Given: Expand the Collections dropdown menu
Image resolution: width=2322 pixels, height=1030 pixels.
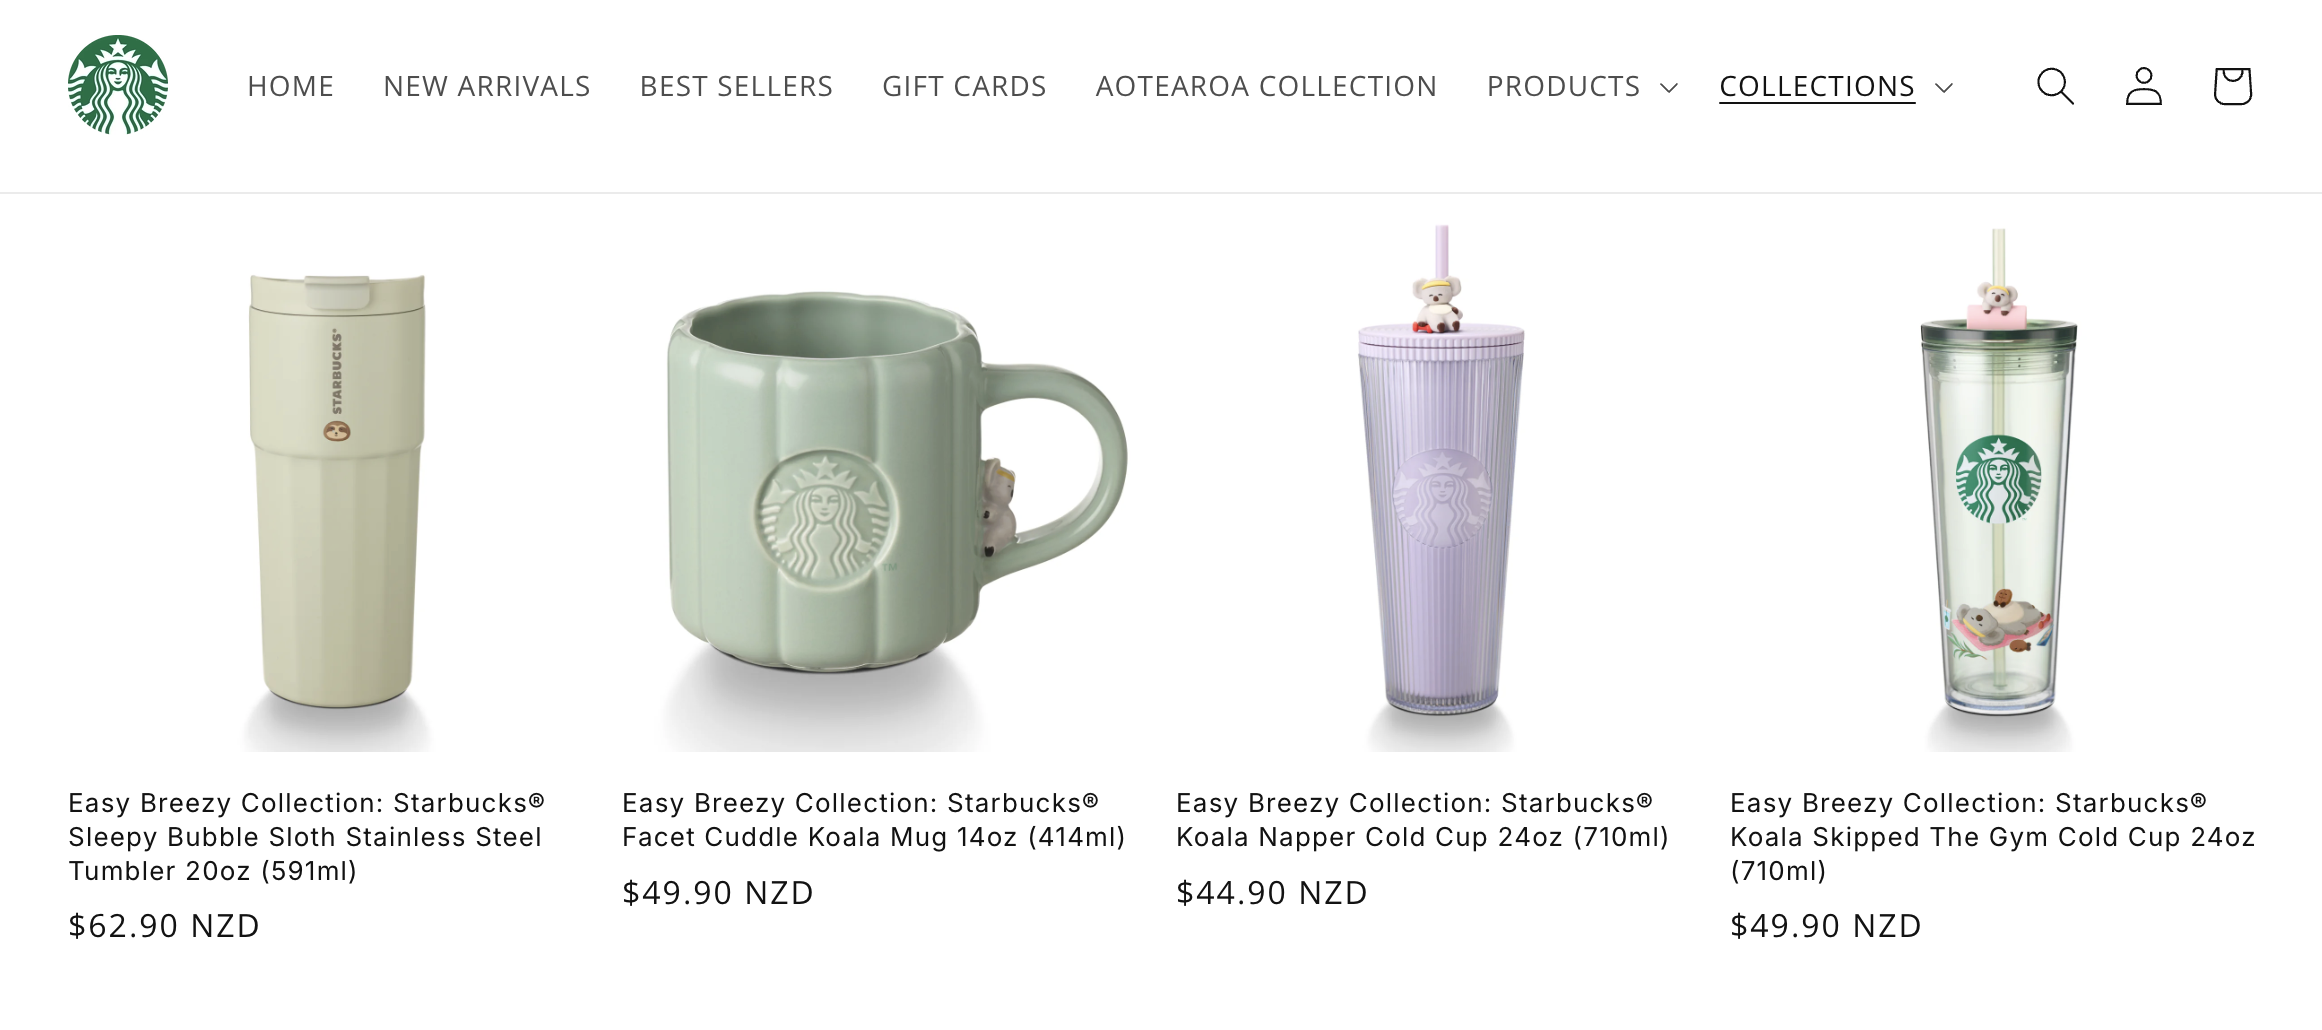Looking at the screenshot, I should click(x=1836, y=86).
